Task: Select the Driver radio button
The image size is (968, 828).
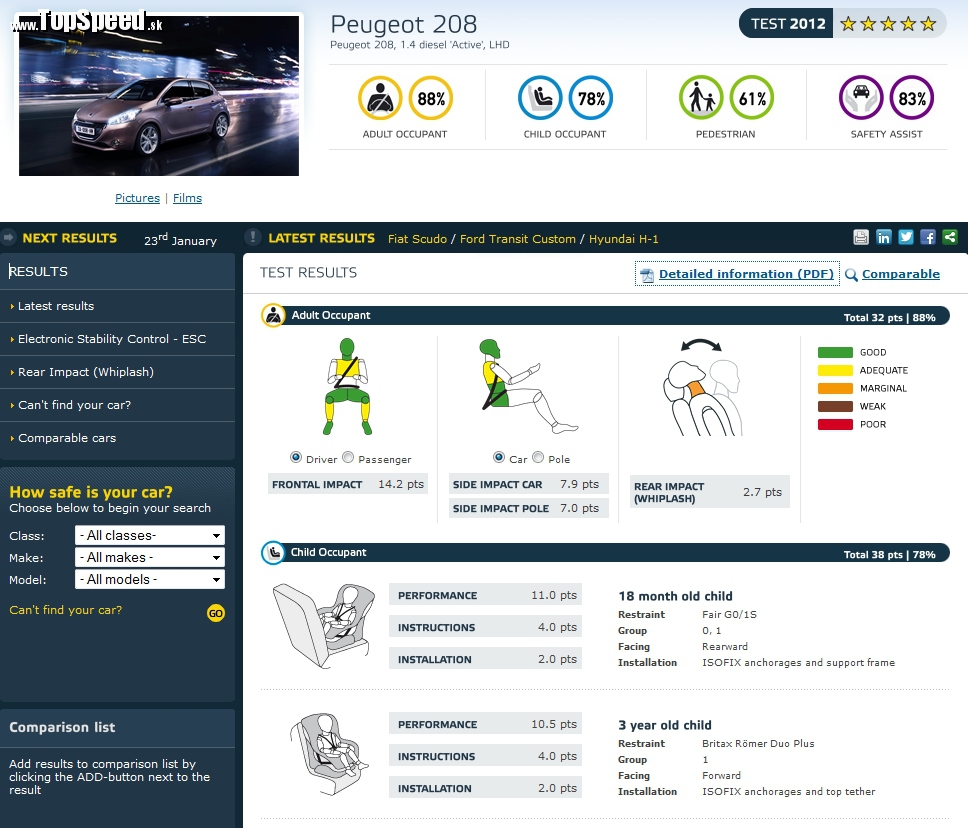Action: [x=296, y=458]
